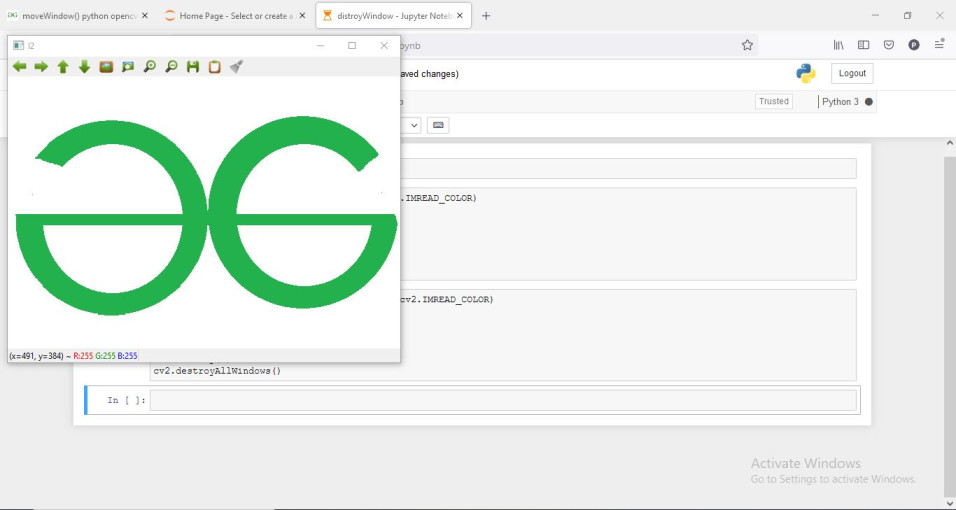Click Python 3 kernel name
This screenshot has height=510, width=956.
coord(840,102)
